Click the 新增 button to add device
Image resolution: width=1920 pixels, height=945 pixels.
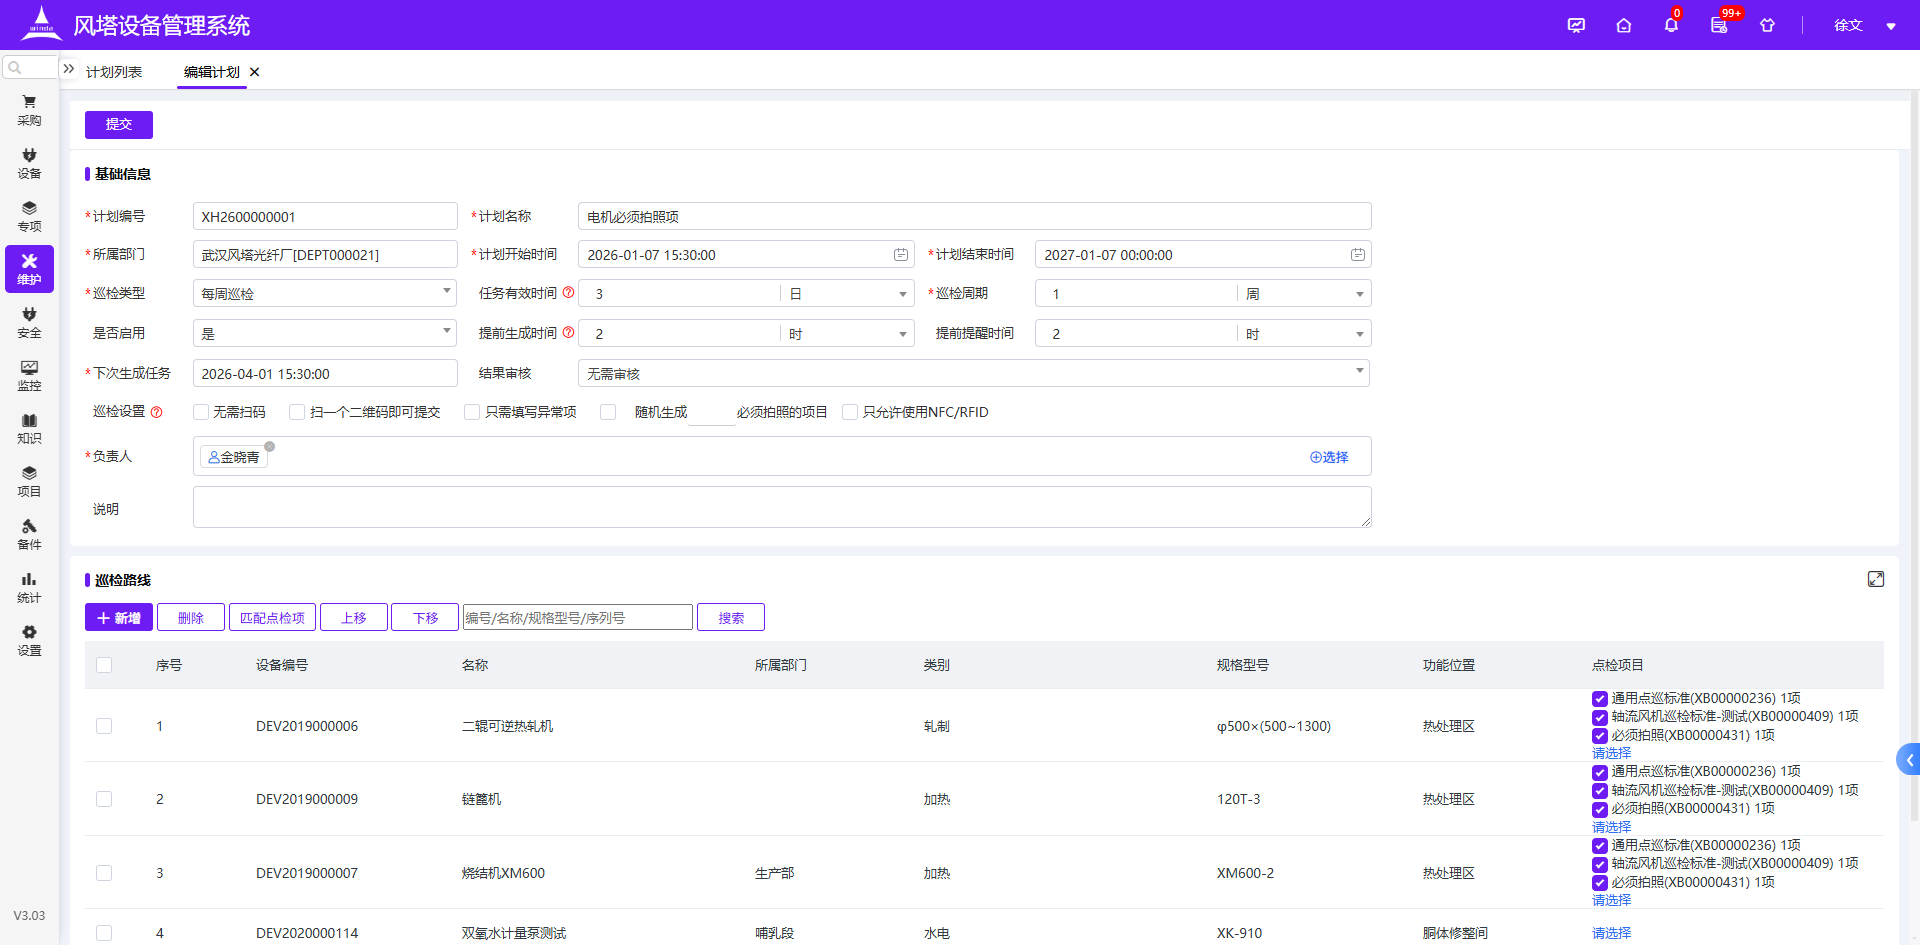tap(118, 617)
